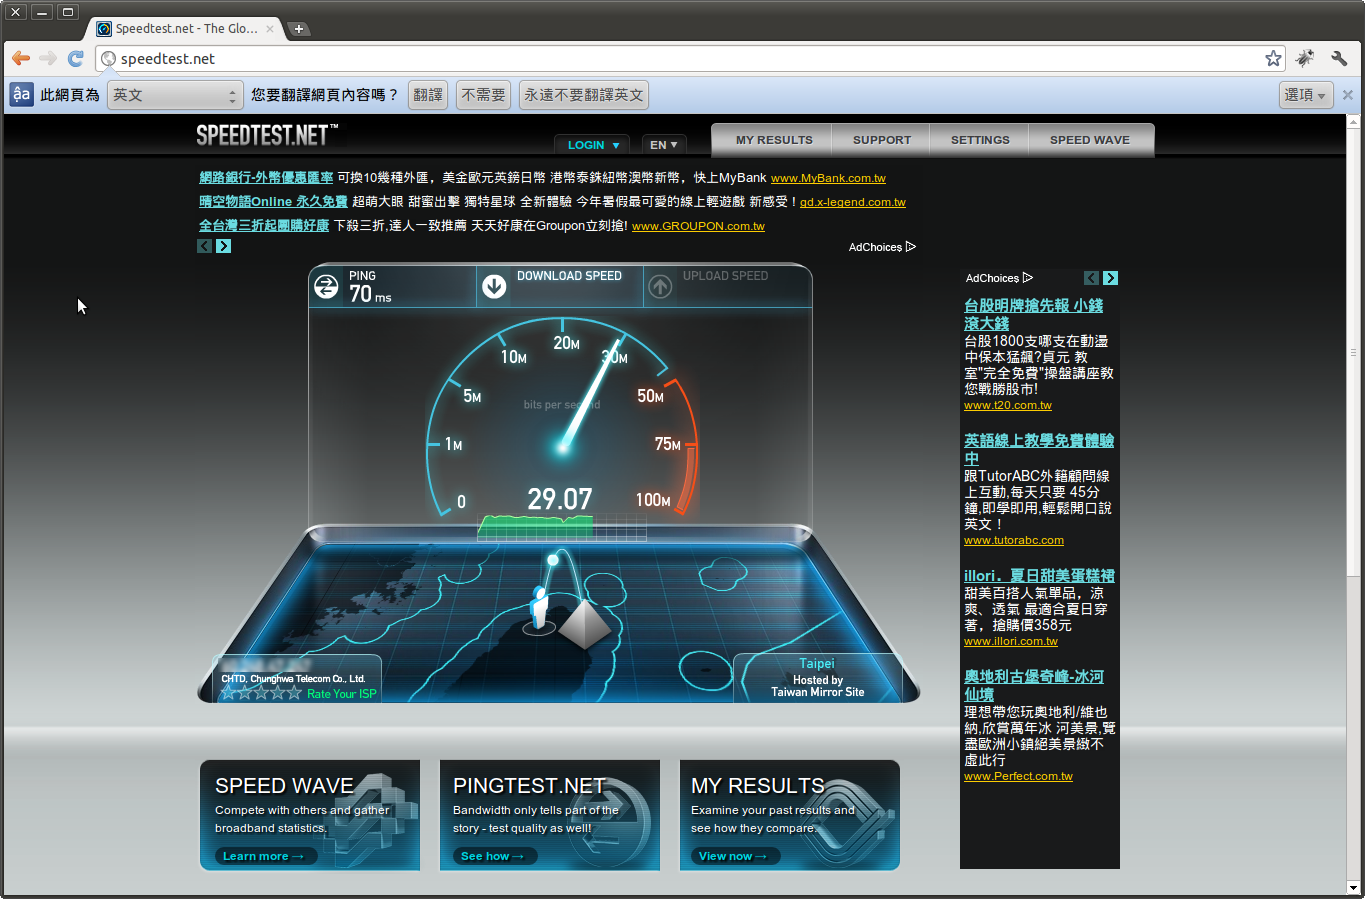This screenshot has width=1365, height=899.
Task: Expand the LOGIN dropdown
Action: [593, 145]
